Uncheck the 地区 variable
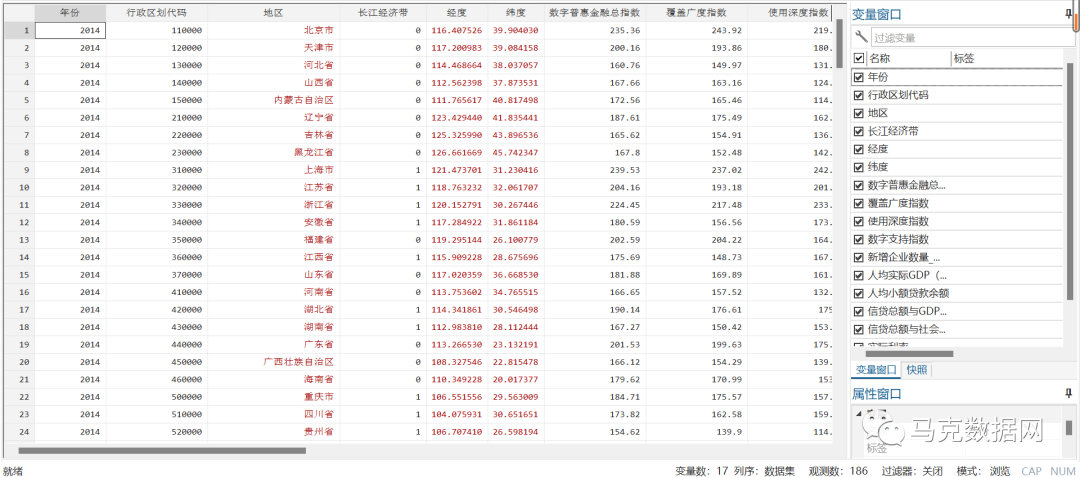 [x=858, y=112]
